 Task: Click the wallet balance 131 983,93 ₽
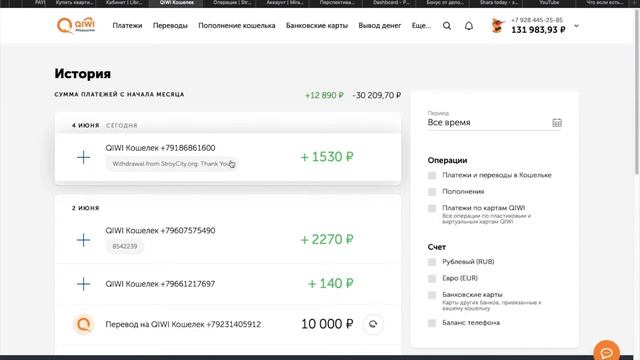pos(538,30)
